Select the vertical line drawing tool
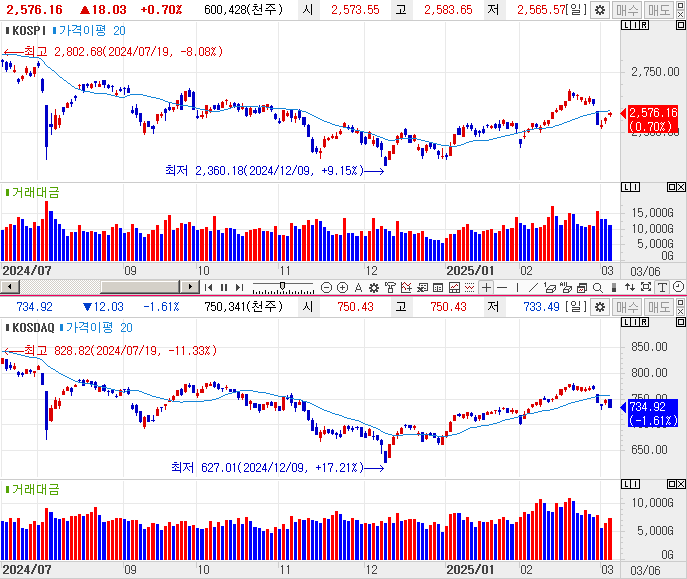 [517, 287]
